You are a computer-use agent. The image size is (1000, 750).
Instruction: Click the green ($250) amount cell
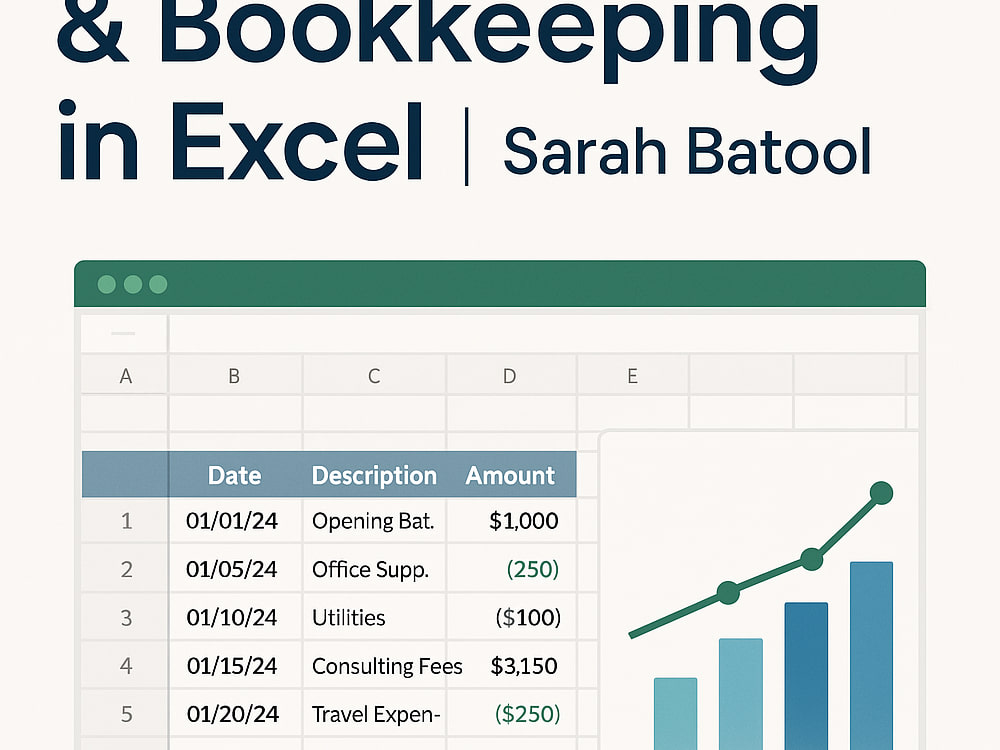coord(512,714)
